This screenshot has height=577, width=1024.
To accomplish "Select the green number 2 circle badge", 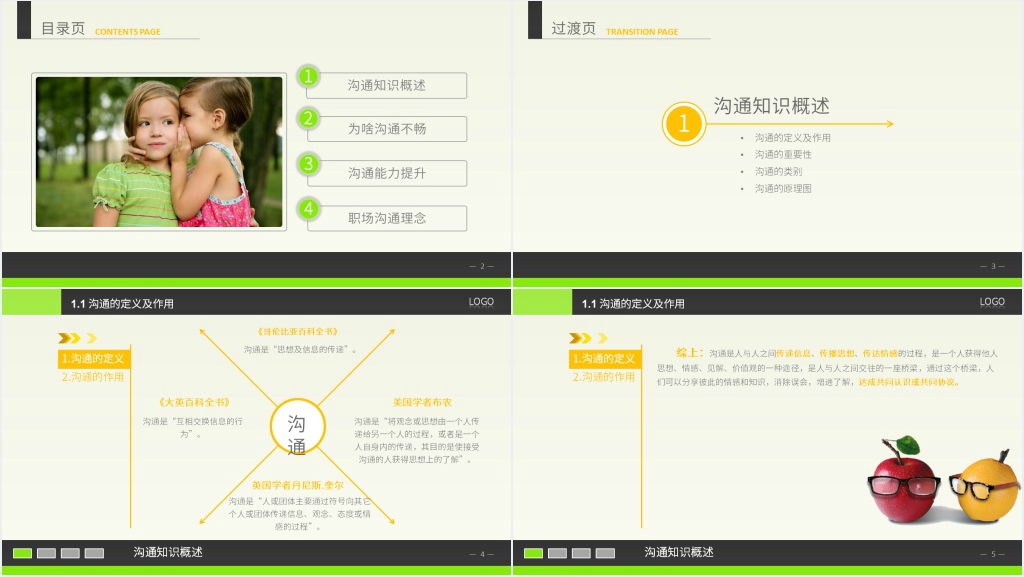I will click(309, 119).
